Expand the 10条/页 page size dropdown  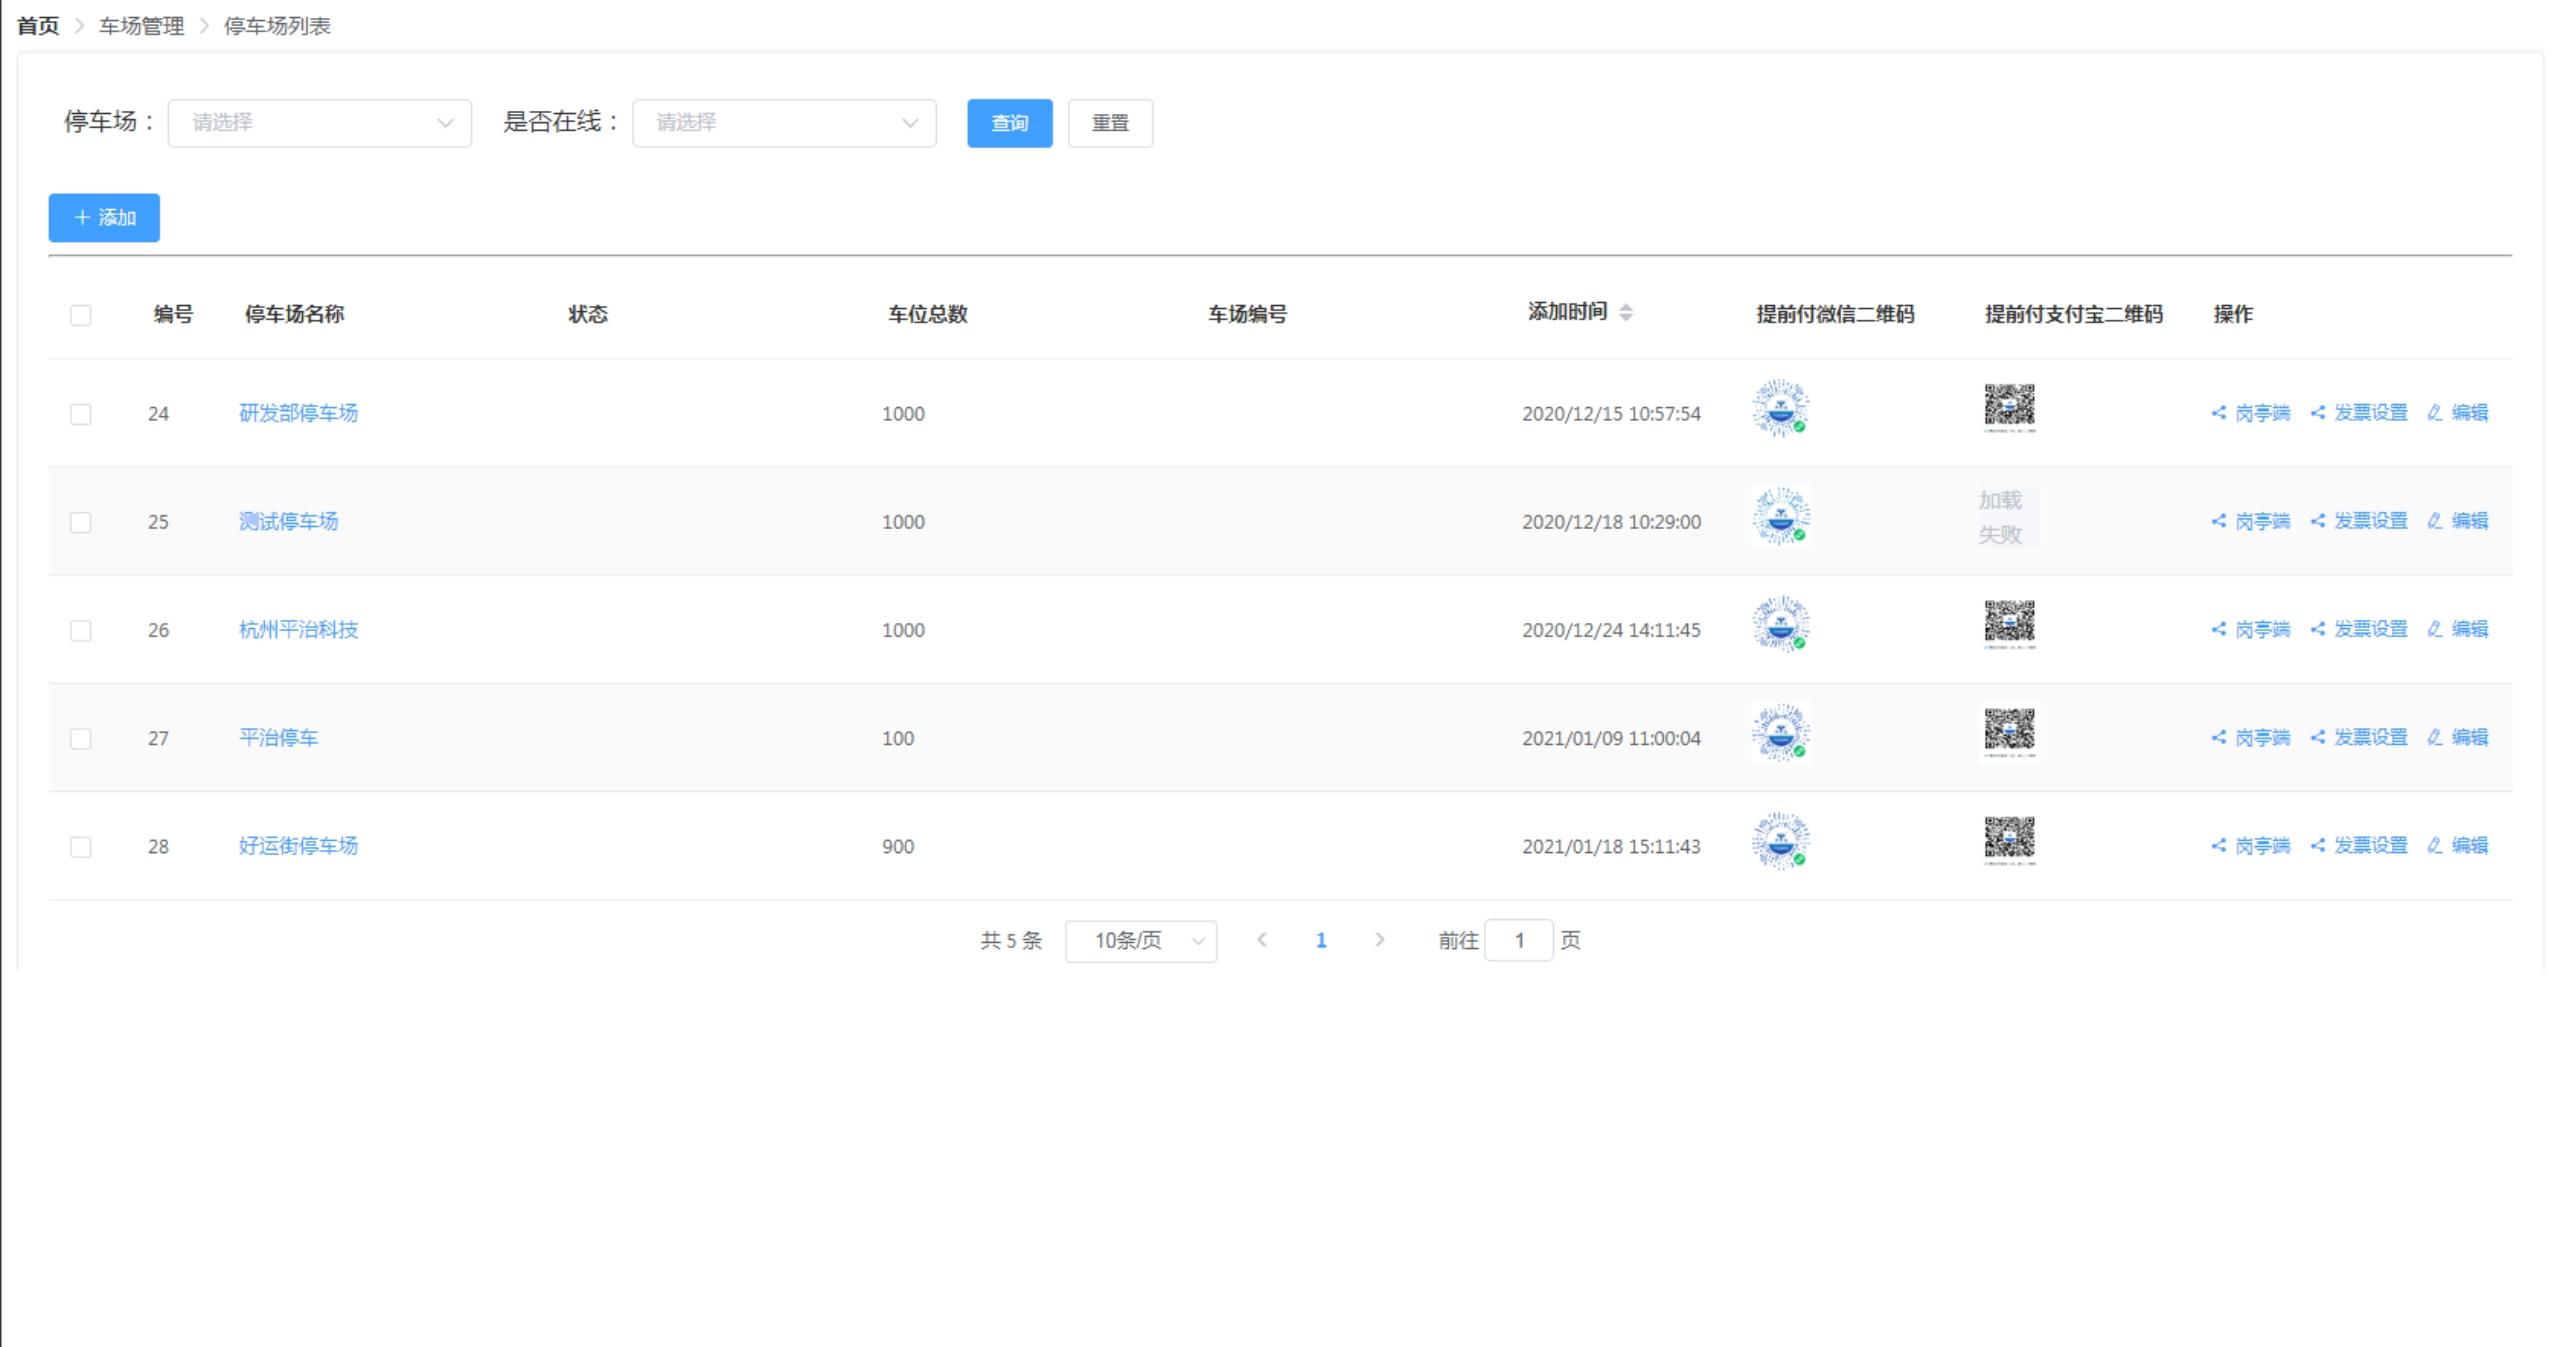click(1141, 941)
